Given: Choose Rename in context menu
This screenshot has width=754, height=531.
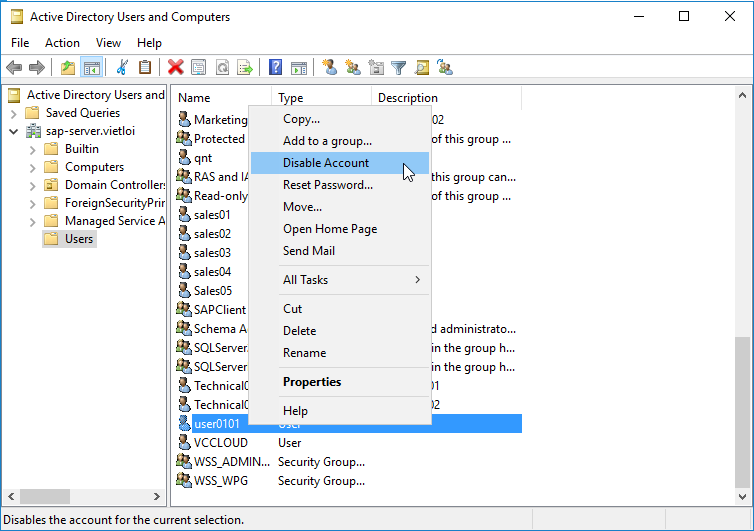Looking at the screenshot, I should coord(339,353).
